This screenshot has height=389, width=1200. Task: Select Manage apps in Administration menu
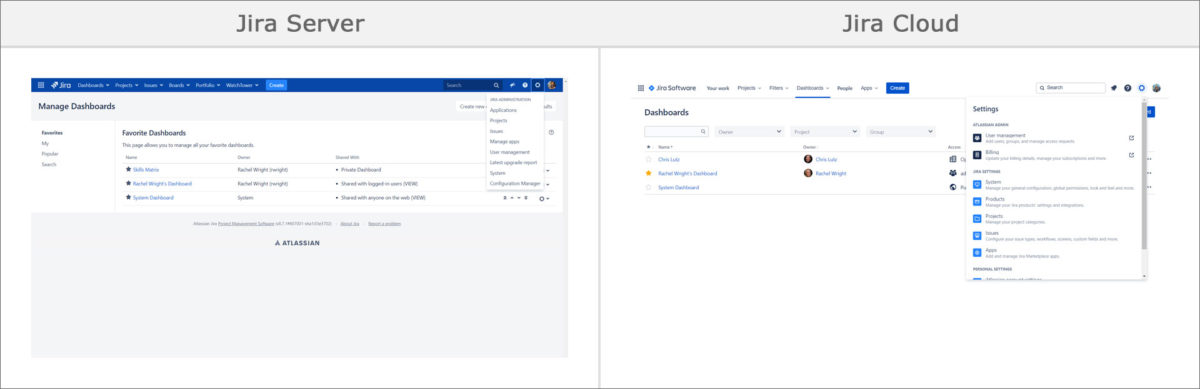coord(504,141)
